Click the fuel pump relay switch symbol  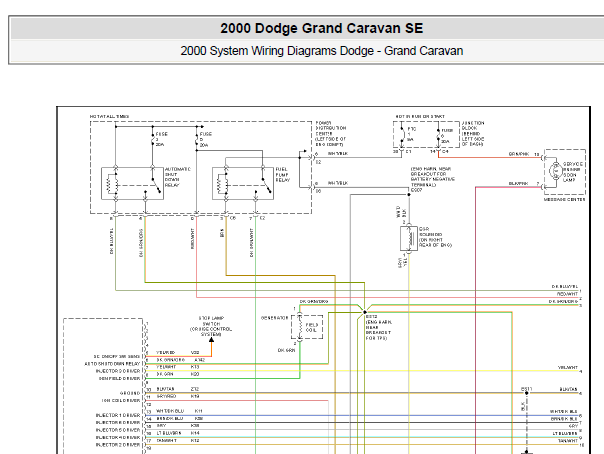(x=265, y=184)
